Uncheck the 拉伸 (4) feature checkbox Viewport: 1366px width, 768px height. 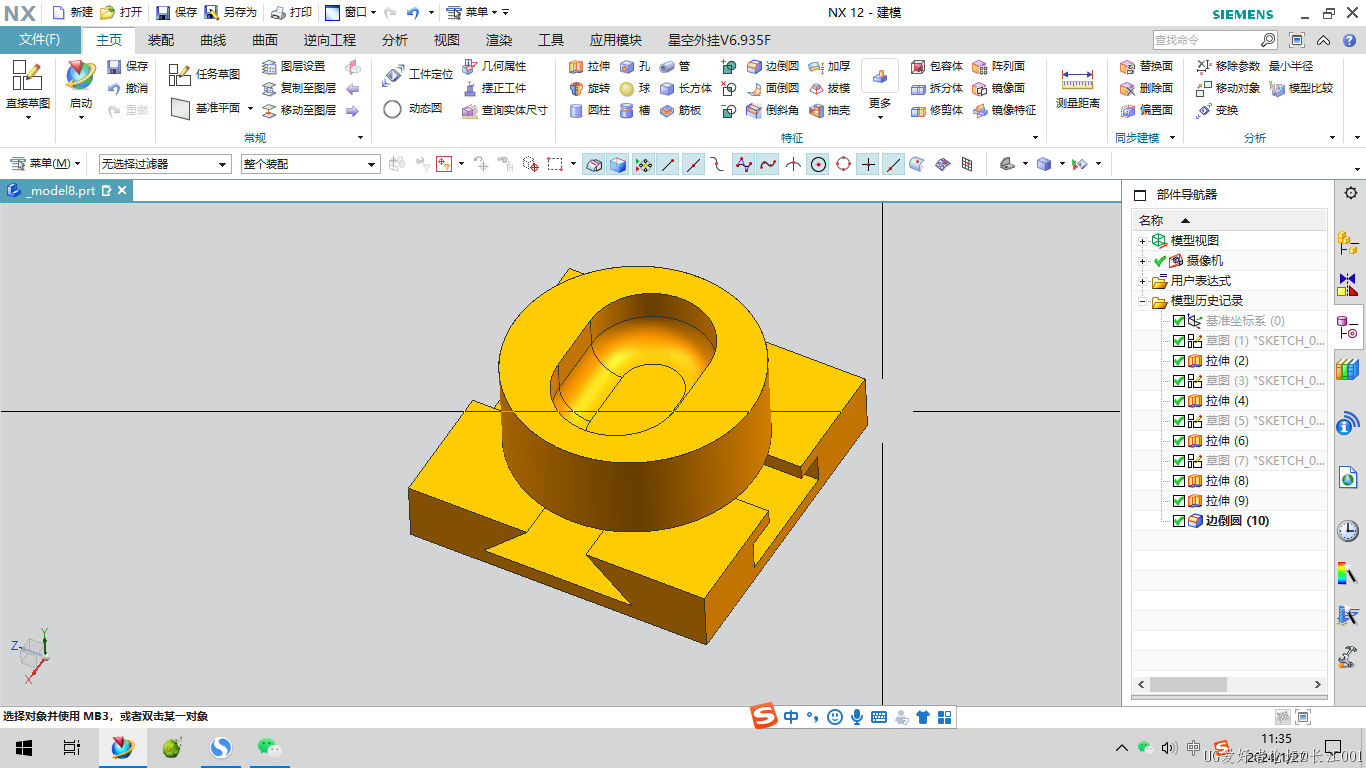point(1179,401)
